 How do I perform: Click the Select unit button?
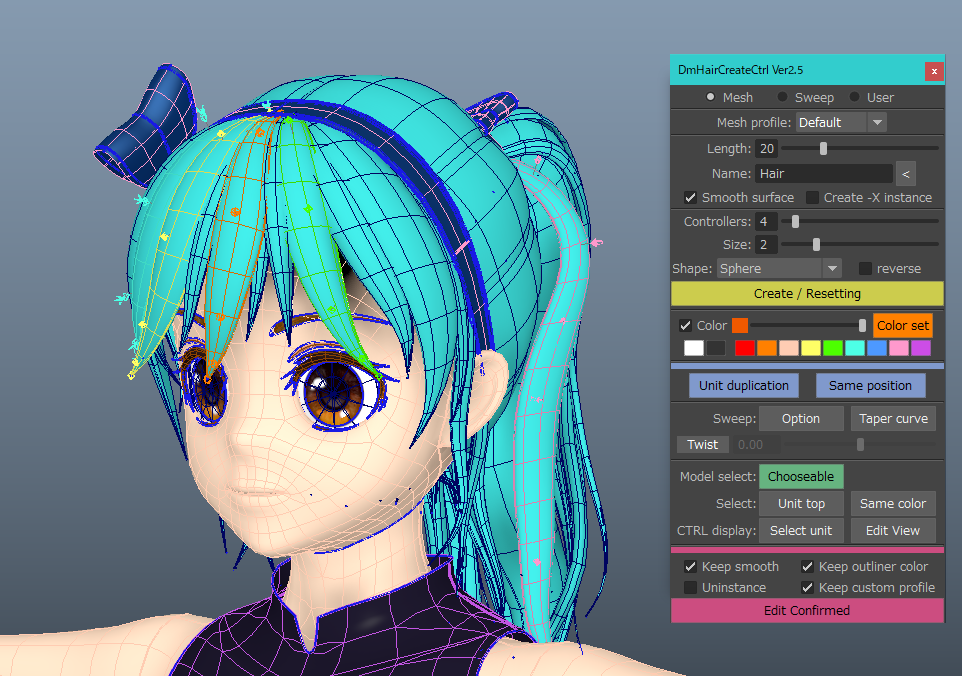pyautogui.click(x=801, y=531)
